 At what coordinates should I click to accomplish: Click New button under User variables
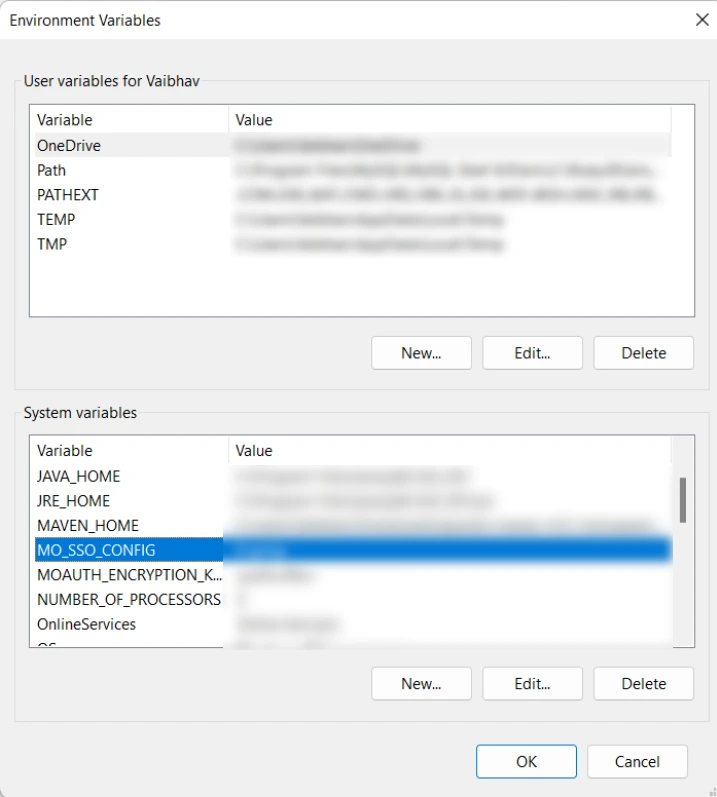click(421, 353)
